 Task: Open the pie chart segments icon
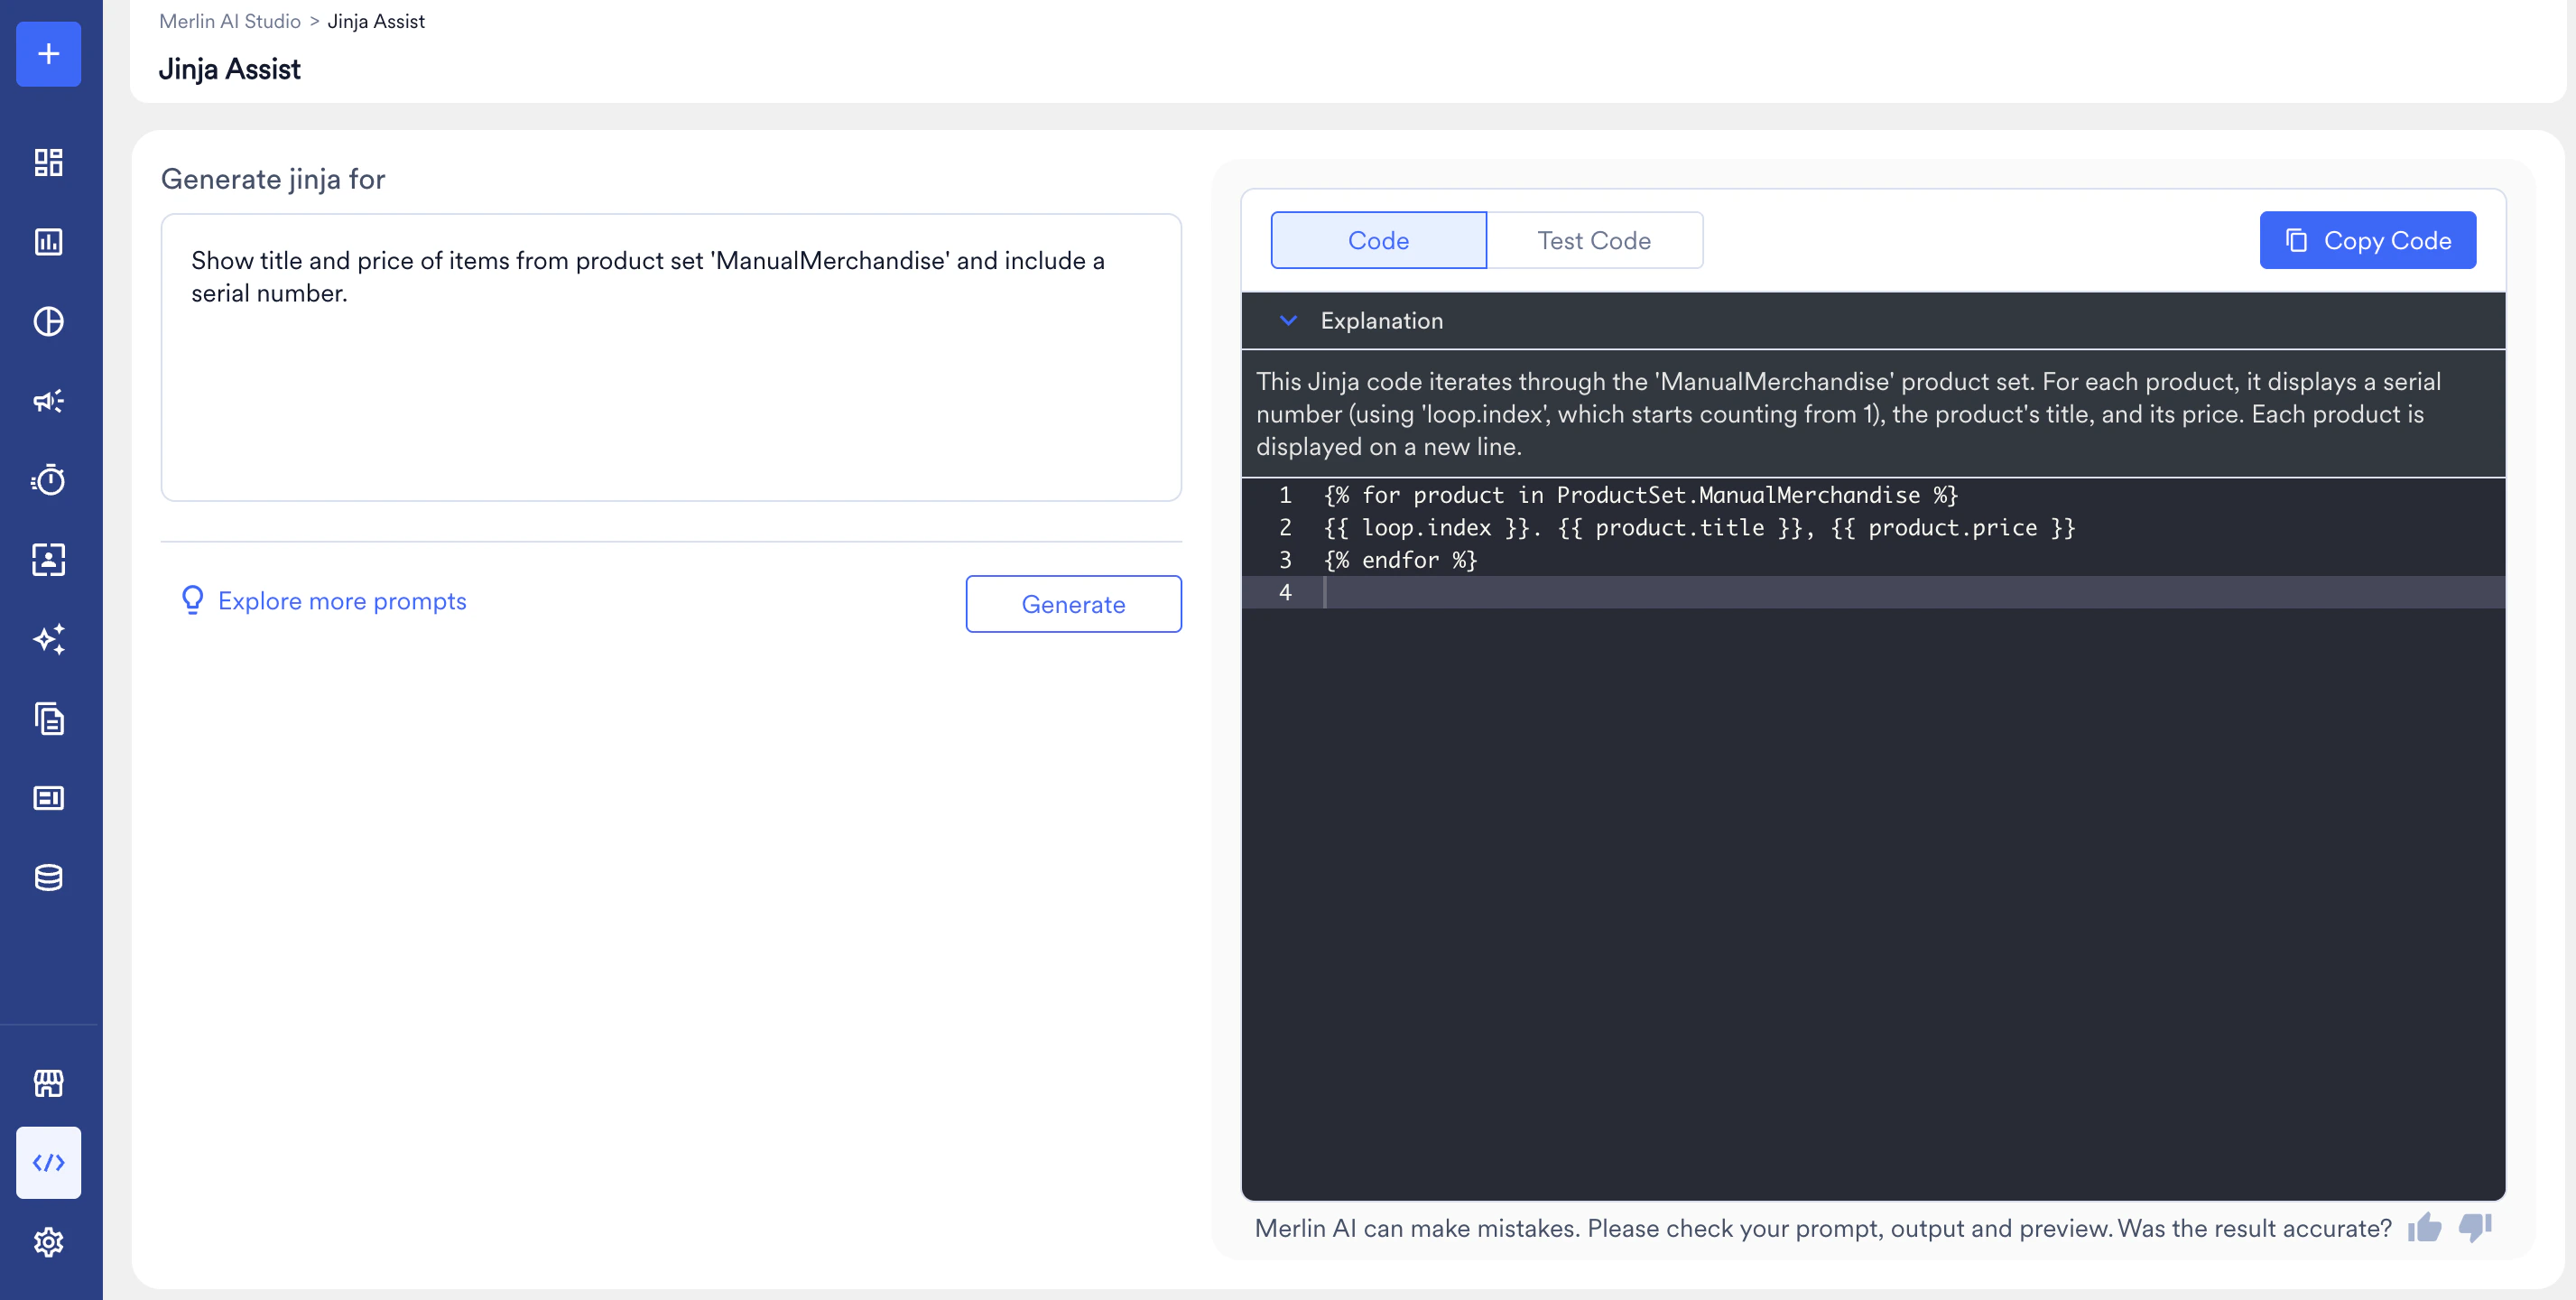(48, 321)
